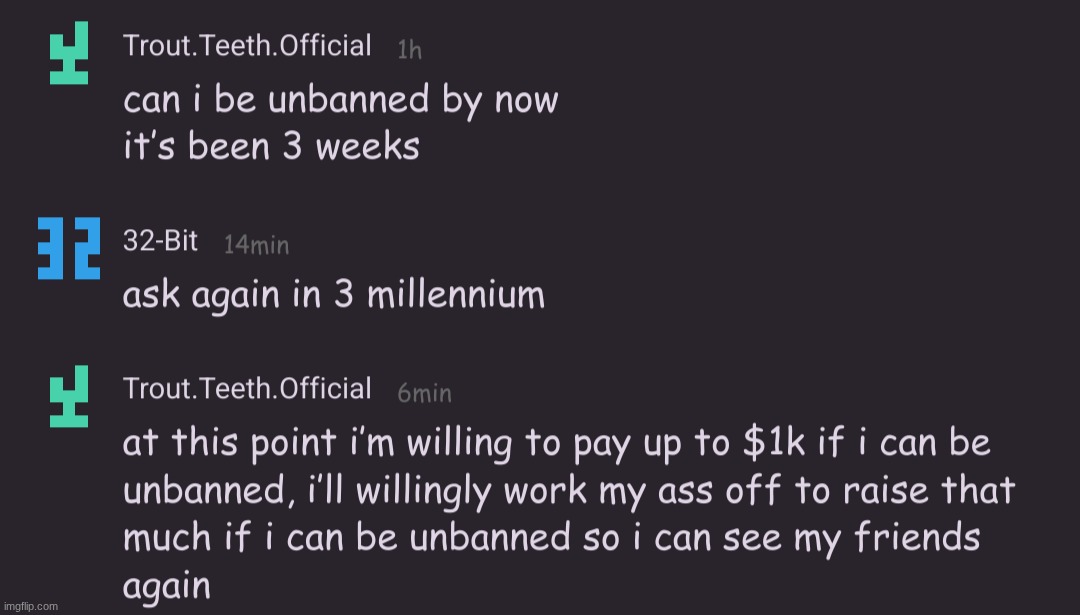The height and width of the screenshot is (615, 1080).
Task: Select the '6min' timestamp
Action: pos(426,393)
